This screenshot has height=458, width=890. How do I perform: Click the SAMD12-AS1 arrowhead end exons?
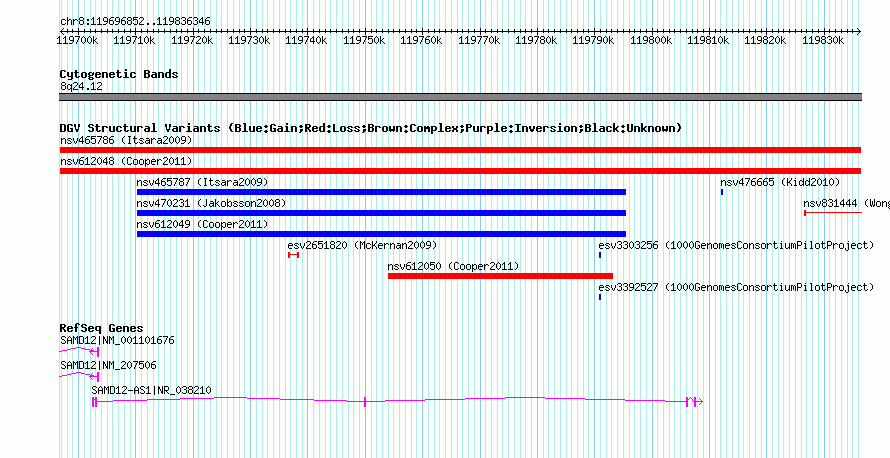point(694,402)
